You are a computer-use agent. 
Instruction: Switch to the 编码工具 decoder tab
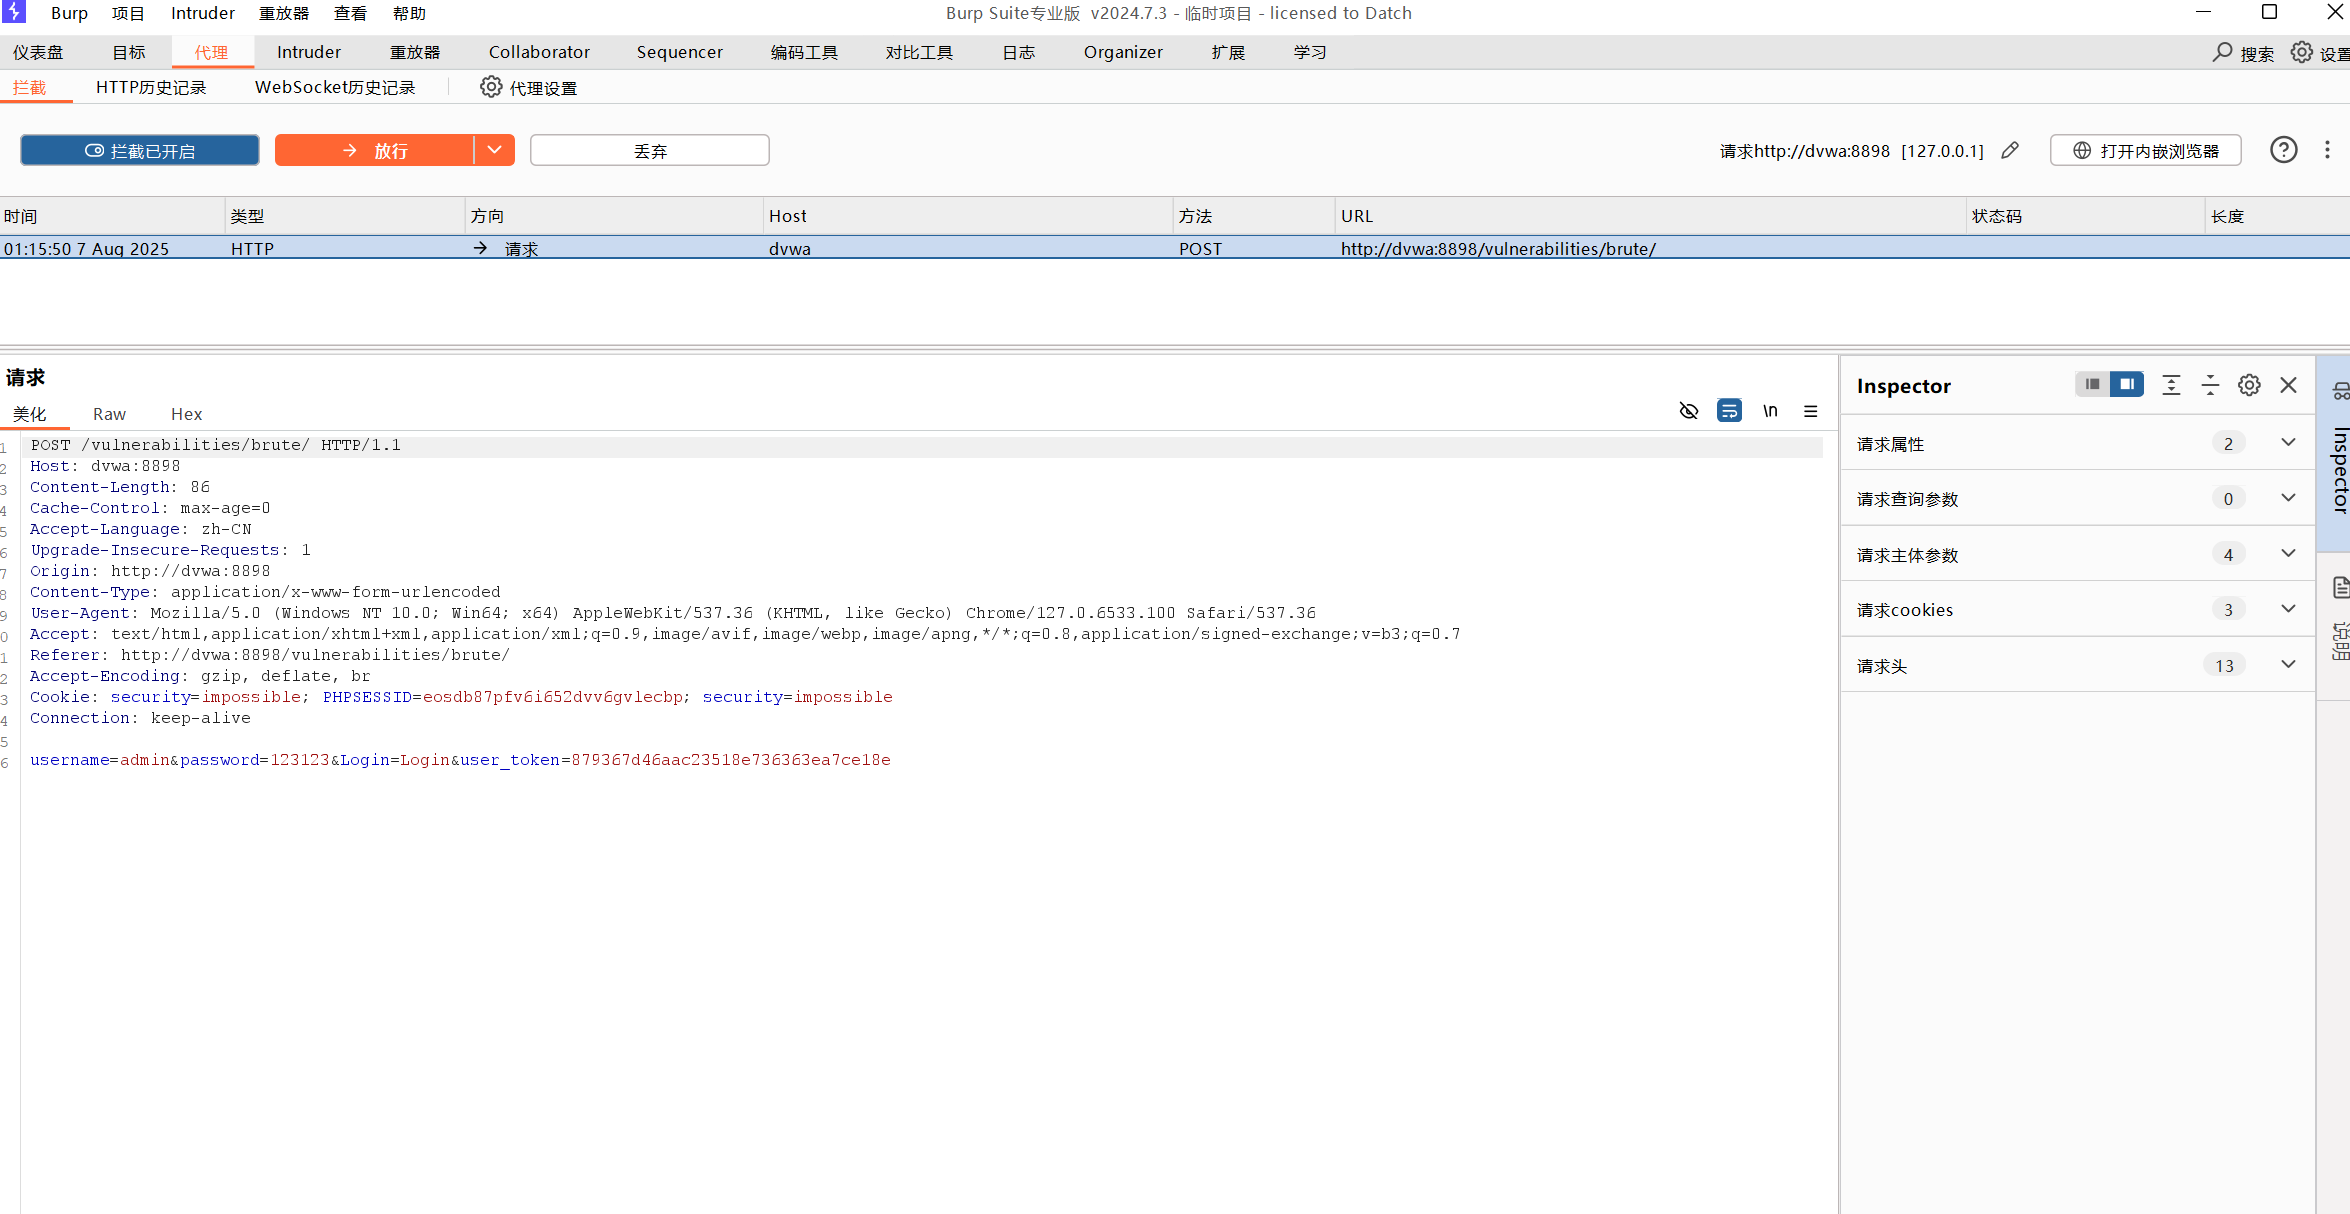(804, 52)
